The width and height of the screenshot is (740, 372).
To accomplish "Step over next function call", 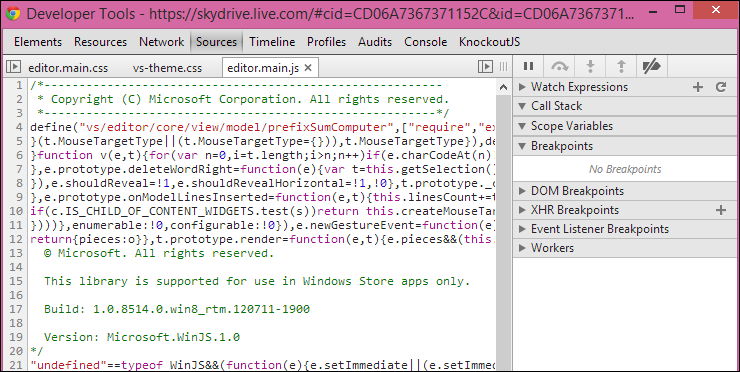I will point(559,67).
